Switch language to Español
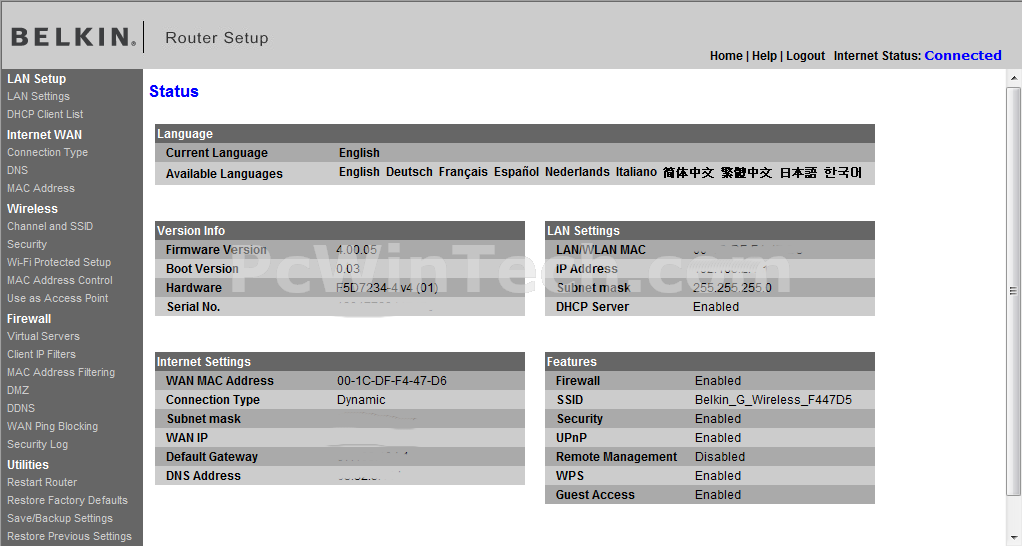 516,172
